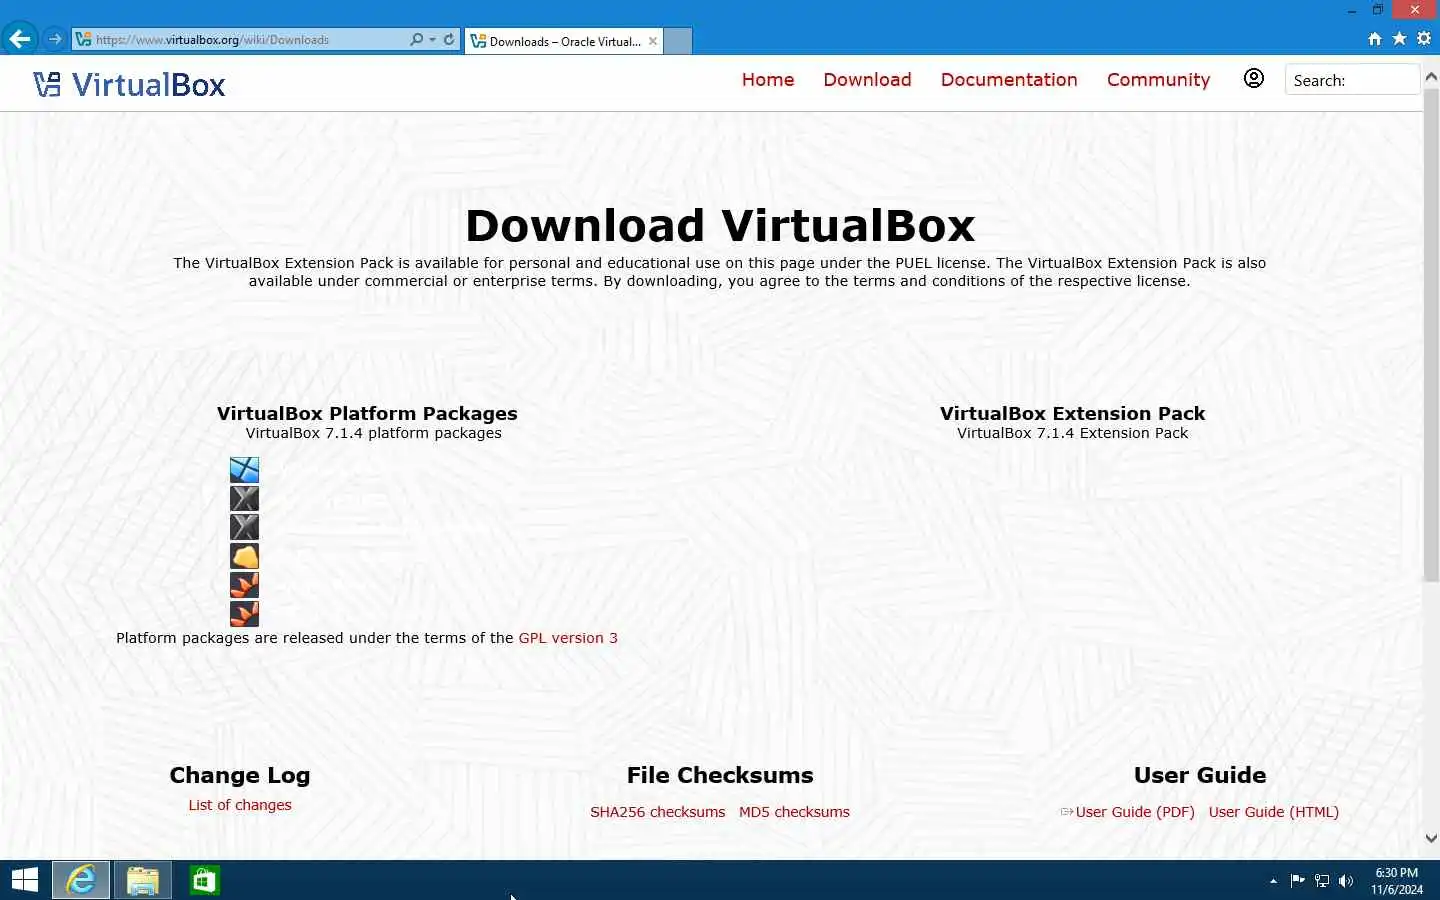Open GPL version 3 link
This screenshot has height=900, width=1440.
click(568, 638)
